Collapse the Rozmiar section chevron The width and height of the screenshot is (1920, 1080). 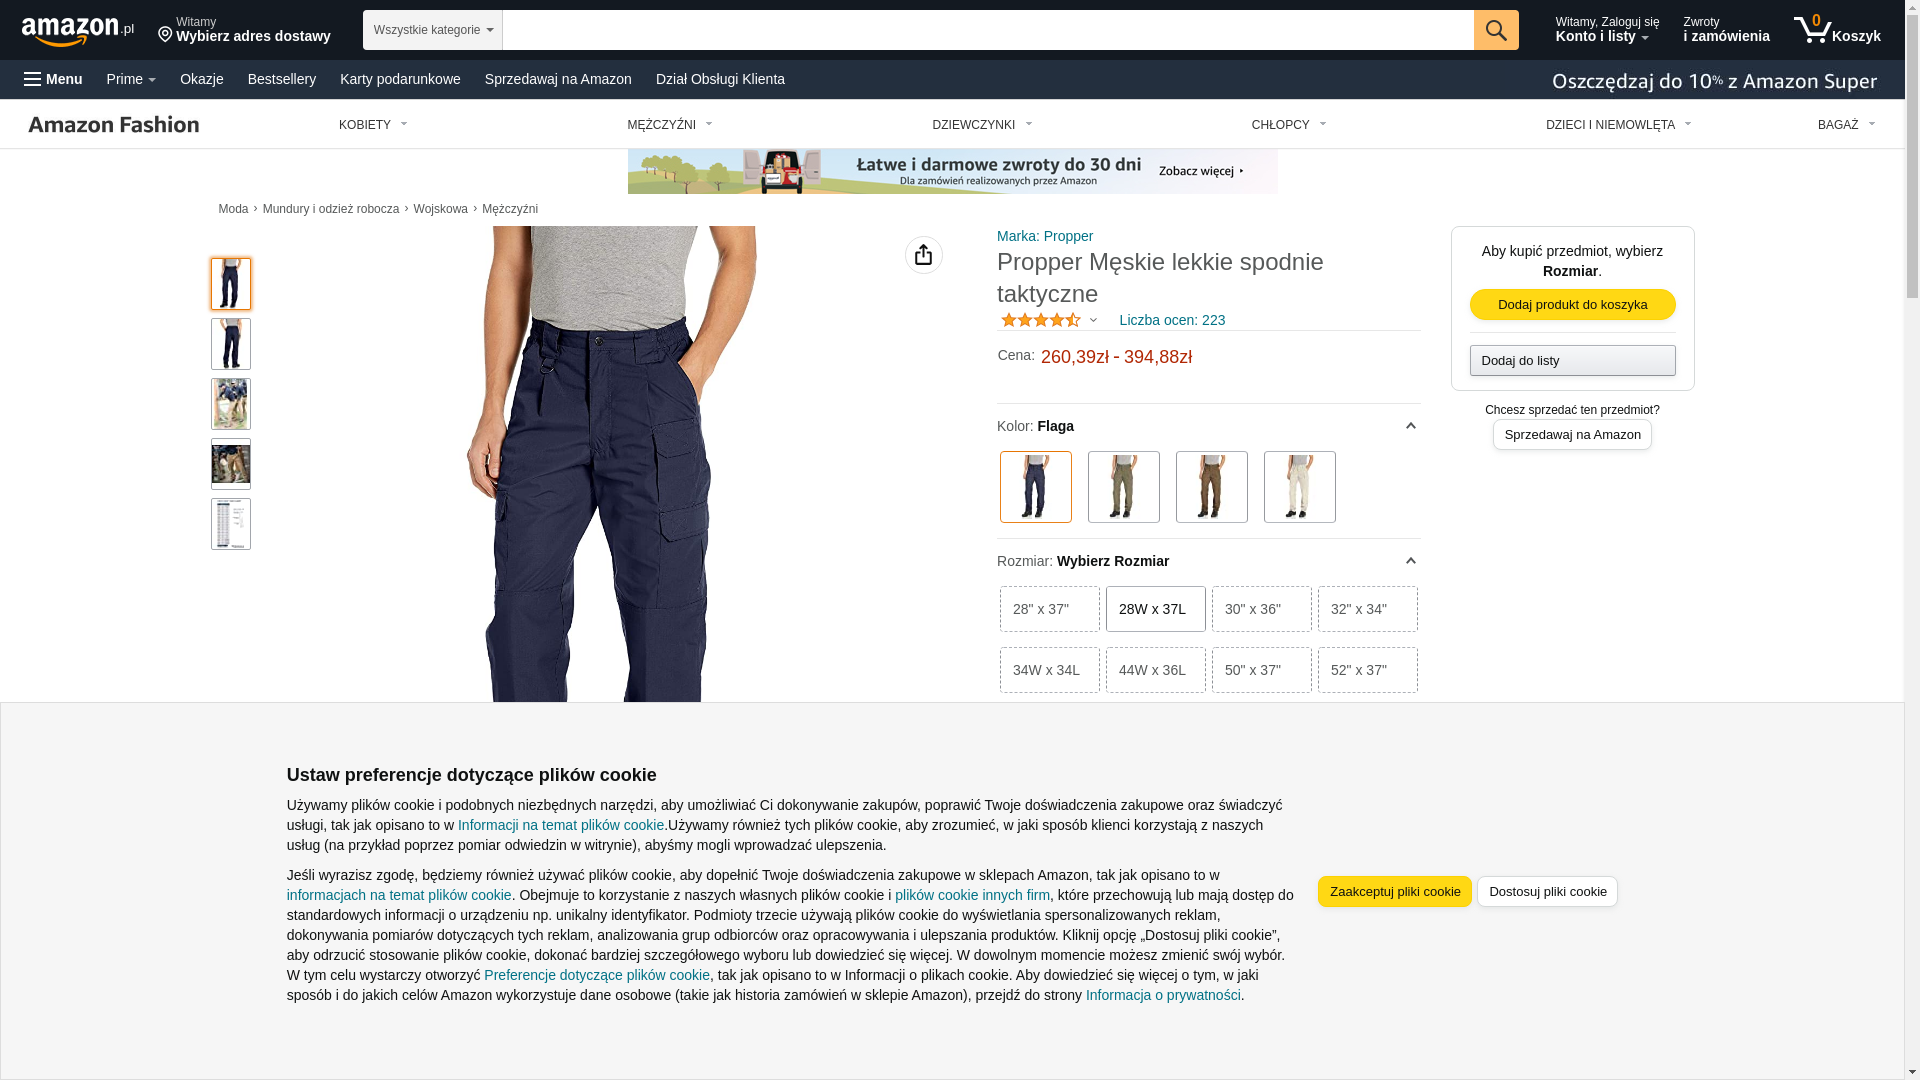coord(1411,561)
